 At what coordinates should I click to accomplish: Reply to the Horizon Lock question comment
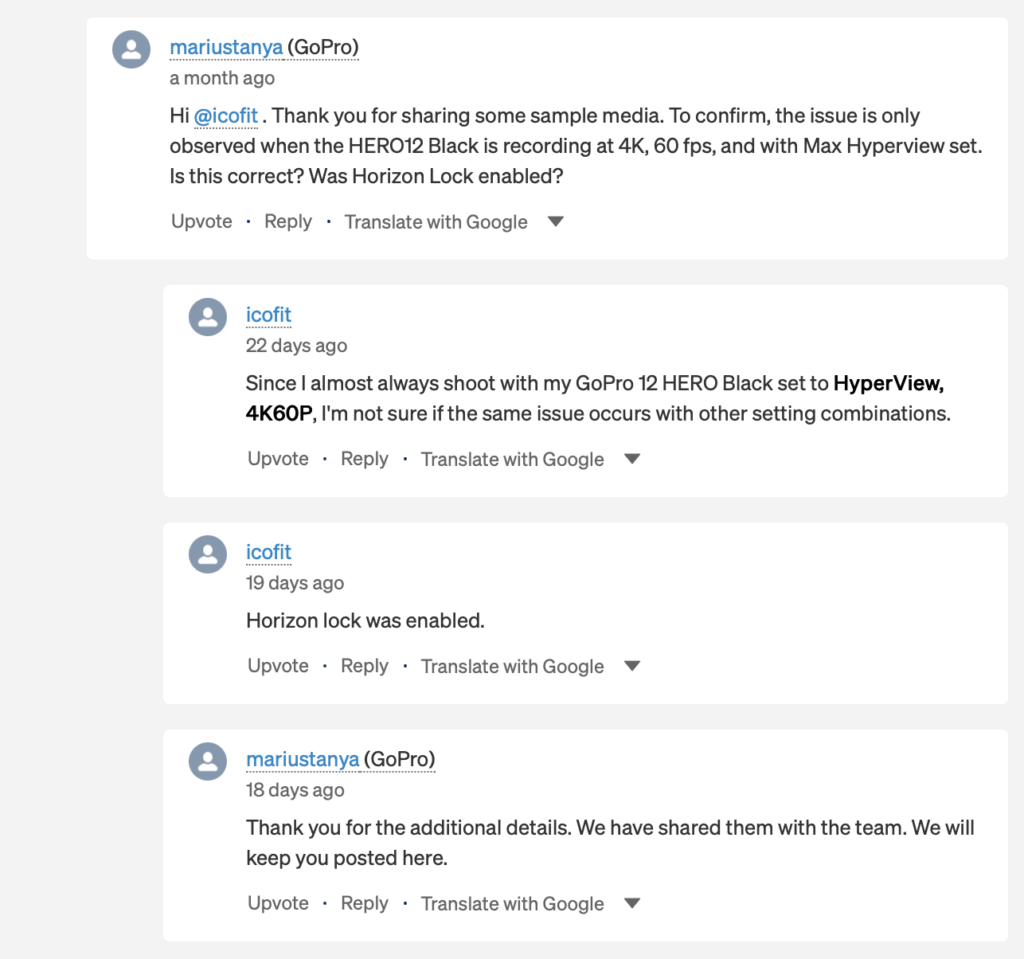[288, 221]
